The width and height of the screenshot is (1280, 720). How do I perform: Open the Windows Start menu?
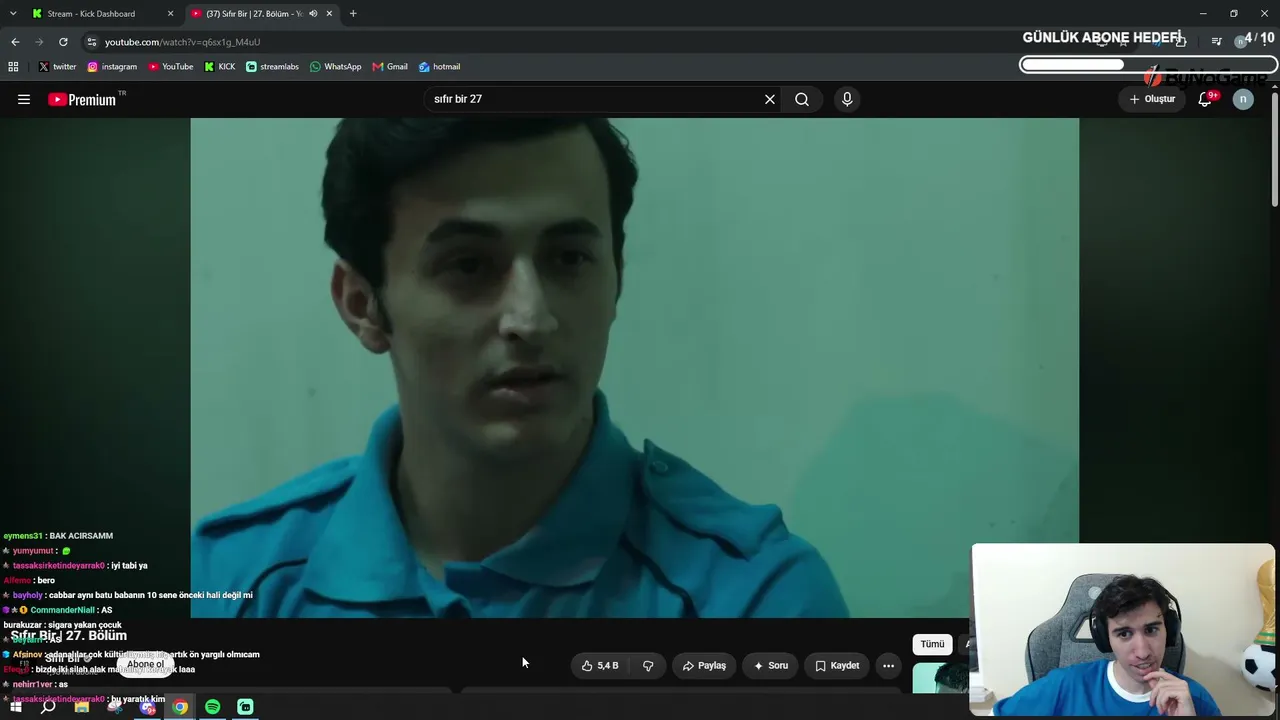click(x=15, y=707)
